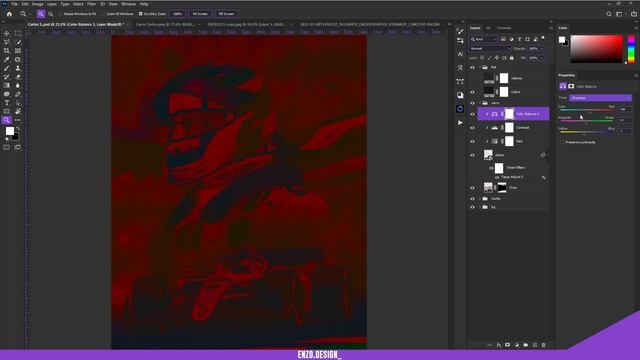
Task: Expand the bottom layer group arrow
Action: pyautogui.click(x=480, y=207)
